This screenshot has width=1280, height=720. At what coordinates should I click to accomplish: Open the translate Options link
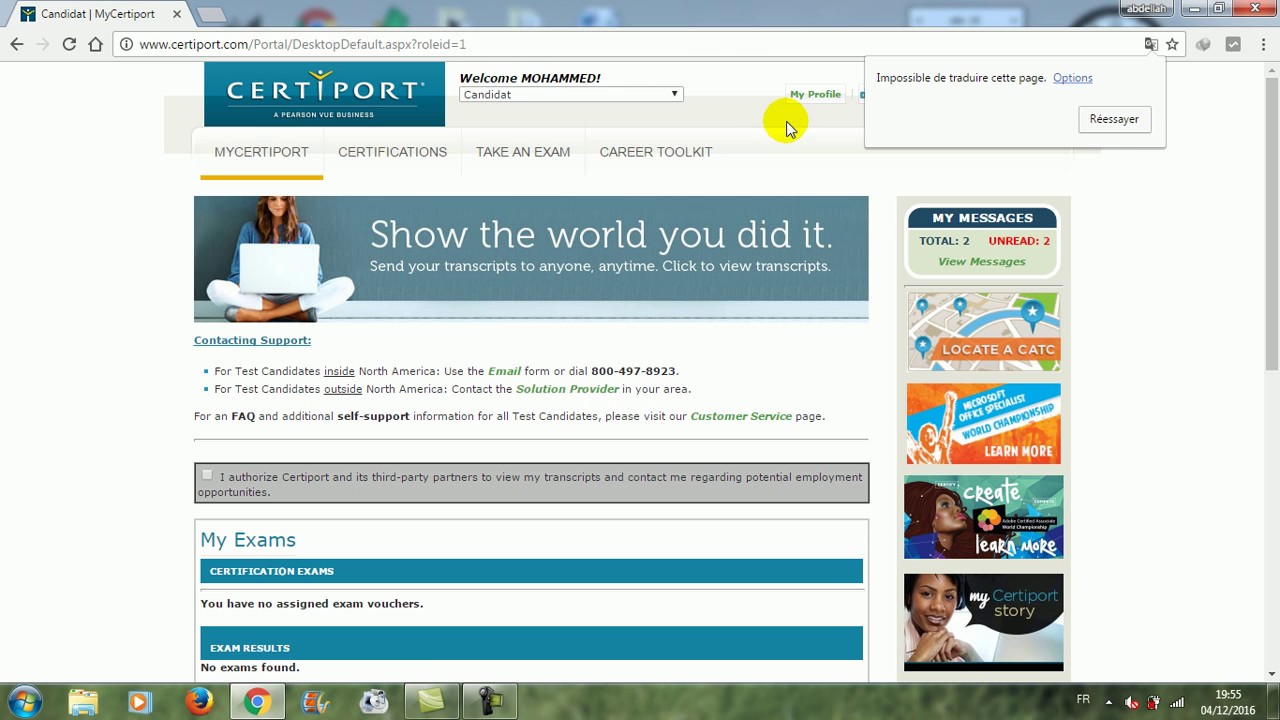pyautogui.click(x=1072, y=78)
